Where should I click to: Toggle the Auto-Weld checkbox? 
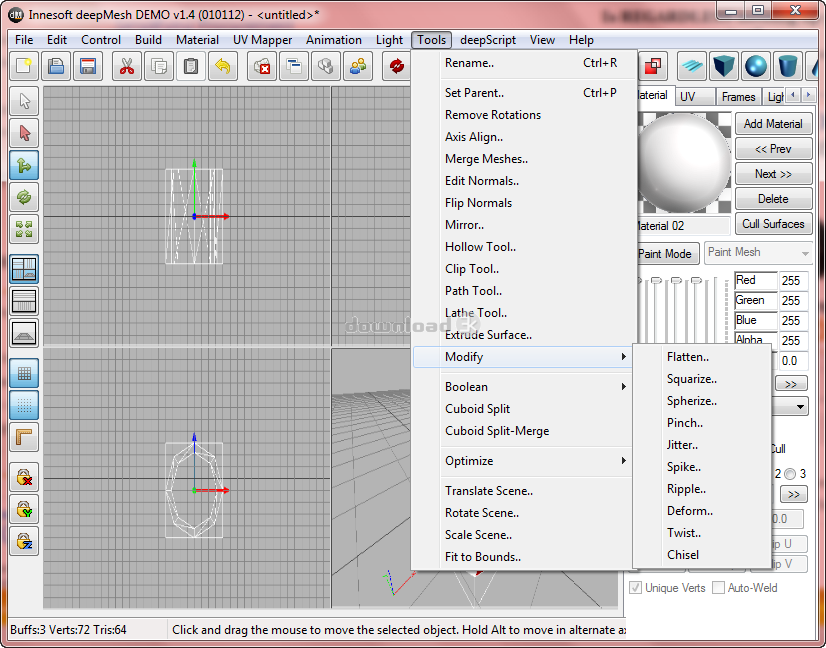tap(718, 587)
